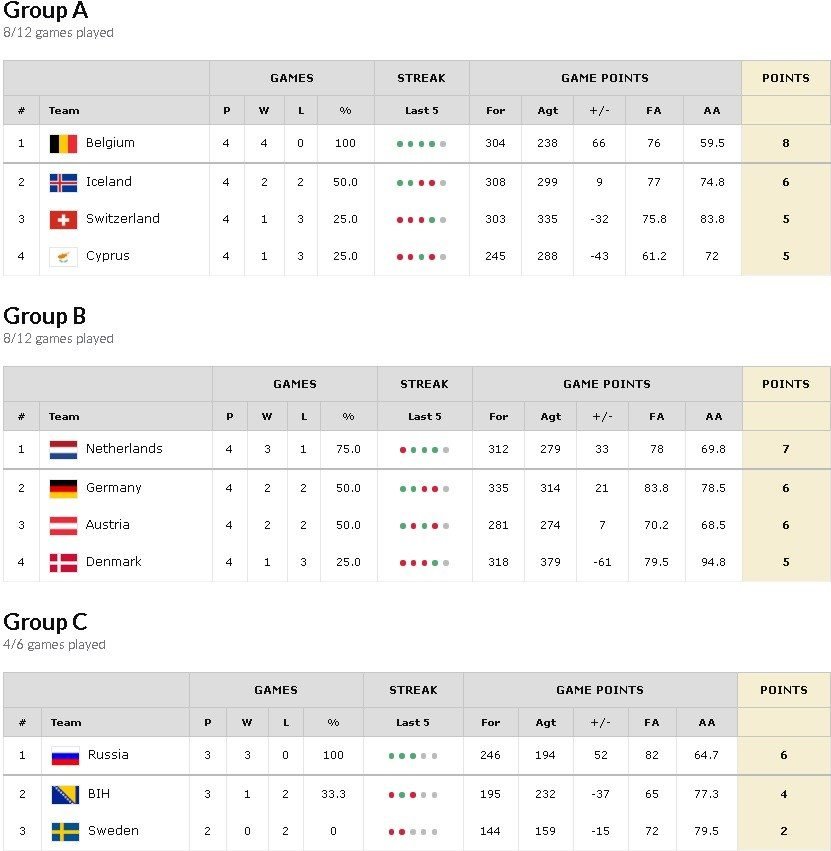Click Belgium's Last 5 streak dots
Screen dimensions: 831x851
pos(421,144)
